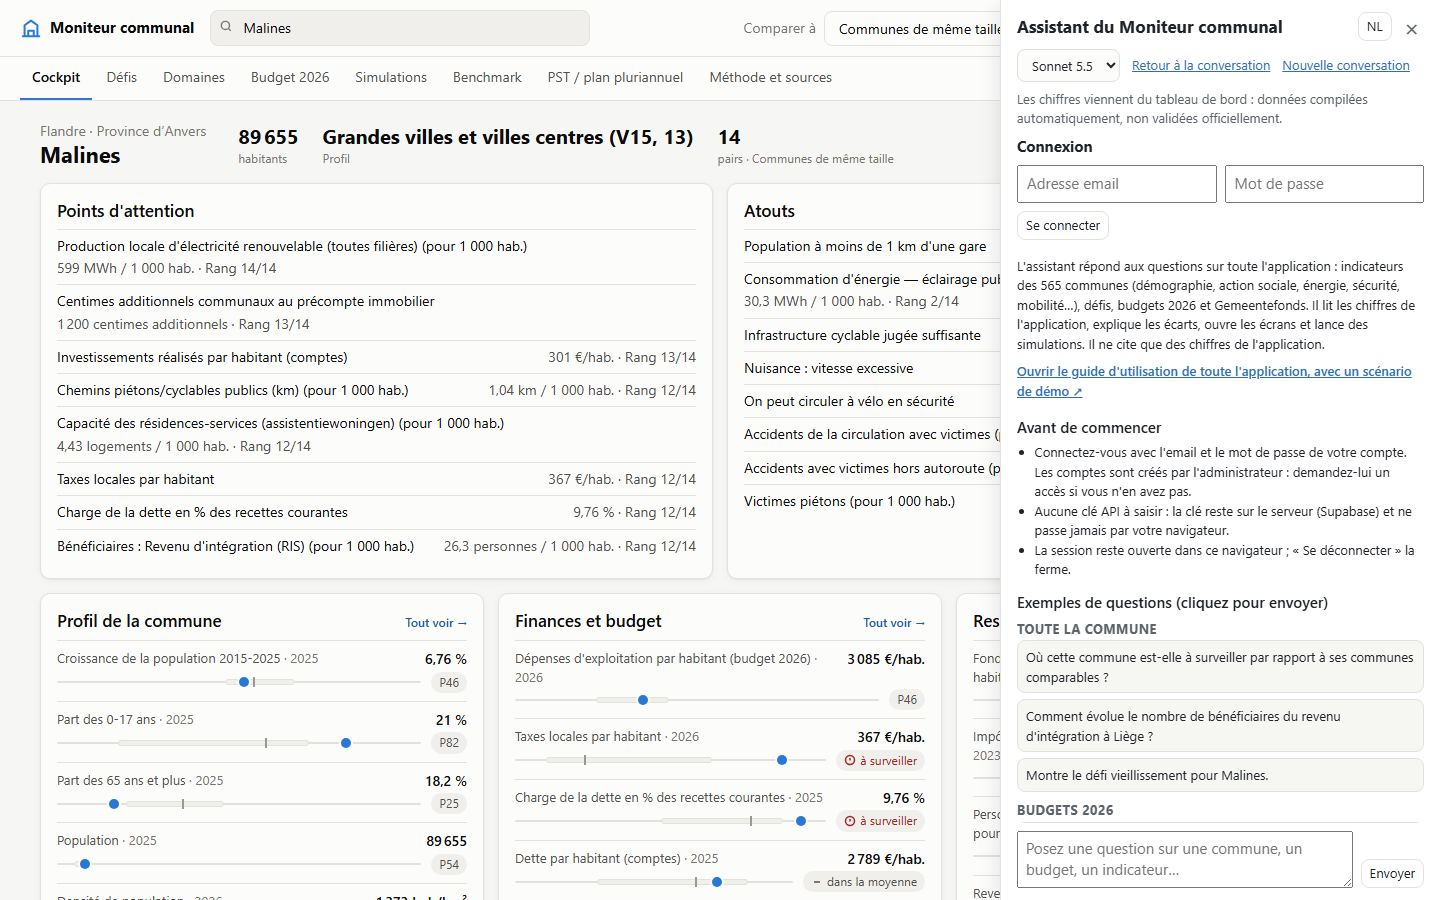Viewport: 1440px width, 900px height.
Task: Click 'Investissements réalisés par habitant (comptes)' row
Action: [x=376, y=357]
